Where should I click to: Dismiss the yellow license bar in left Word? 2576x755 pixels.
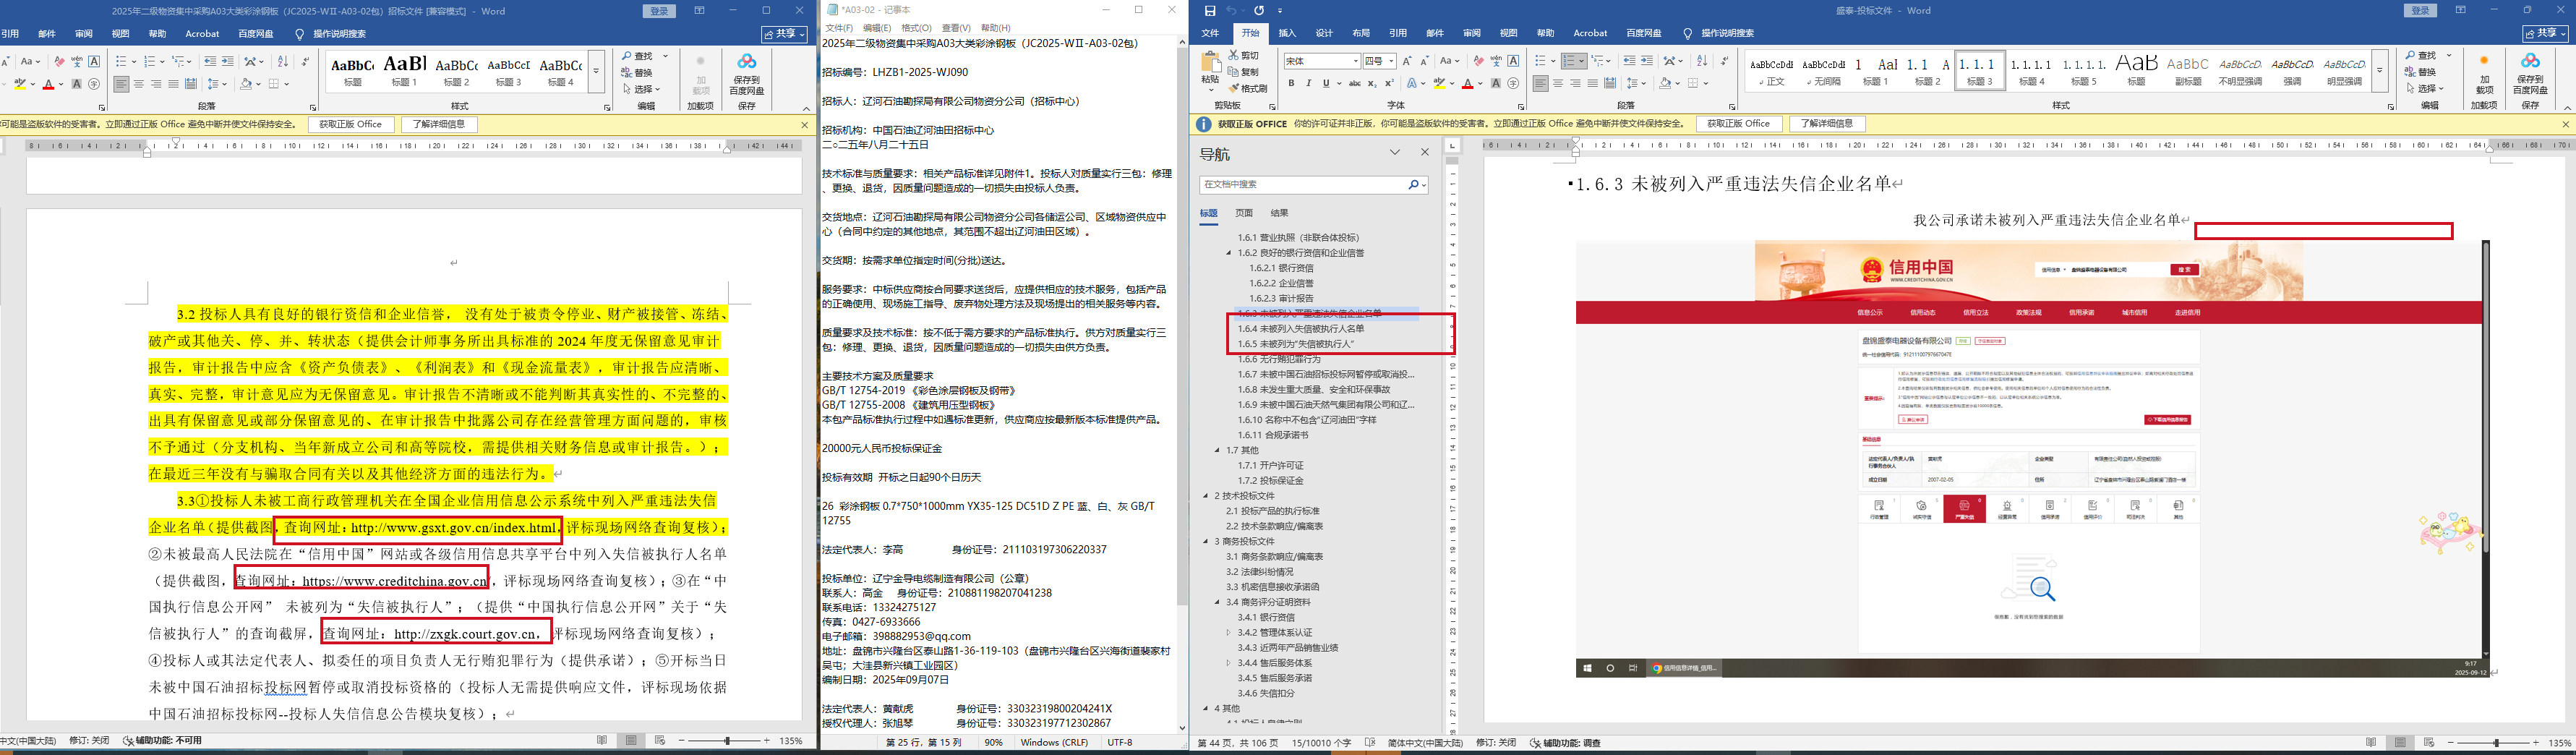point(804,124)
